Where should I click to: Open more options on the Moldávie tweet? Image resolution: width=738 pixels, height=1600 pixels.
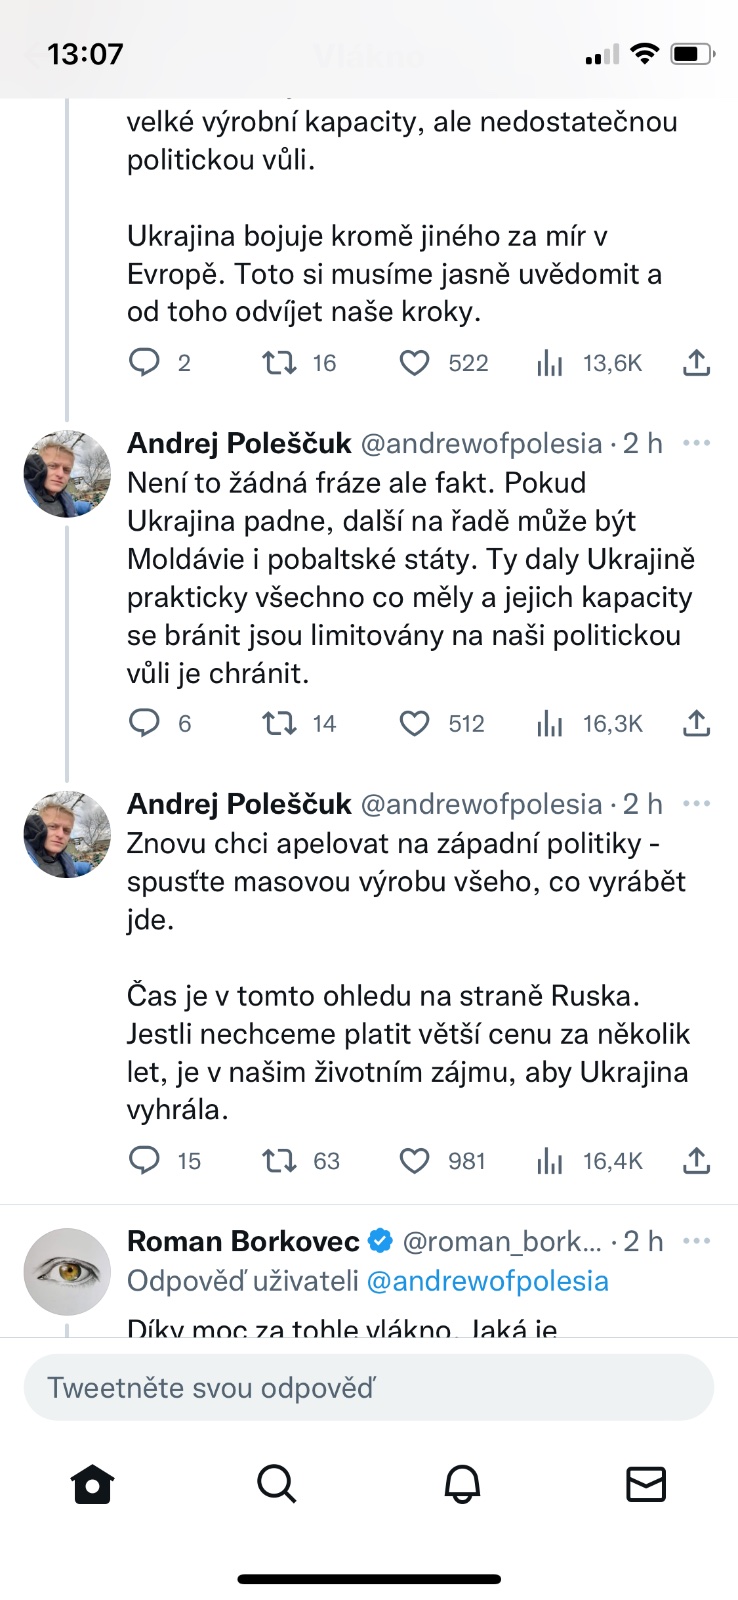click(x=696, y=443)
